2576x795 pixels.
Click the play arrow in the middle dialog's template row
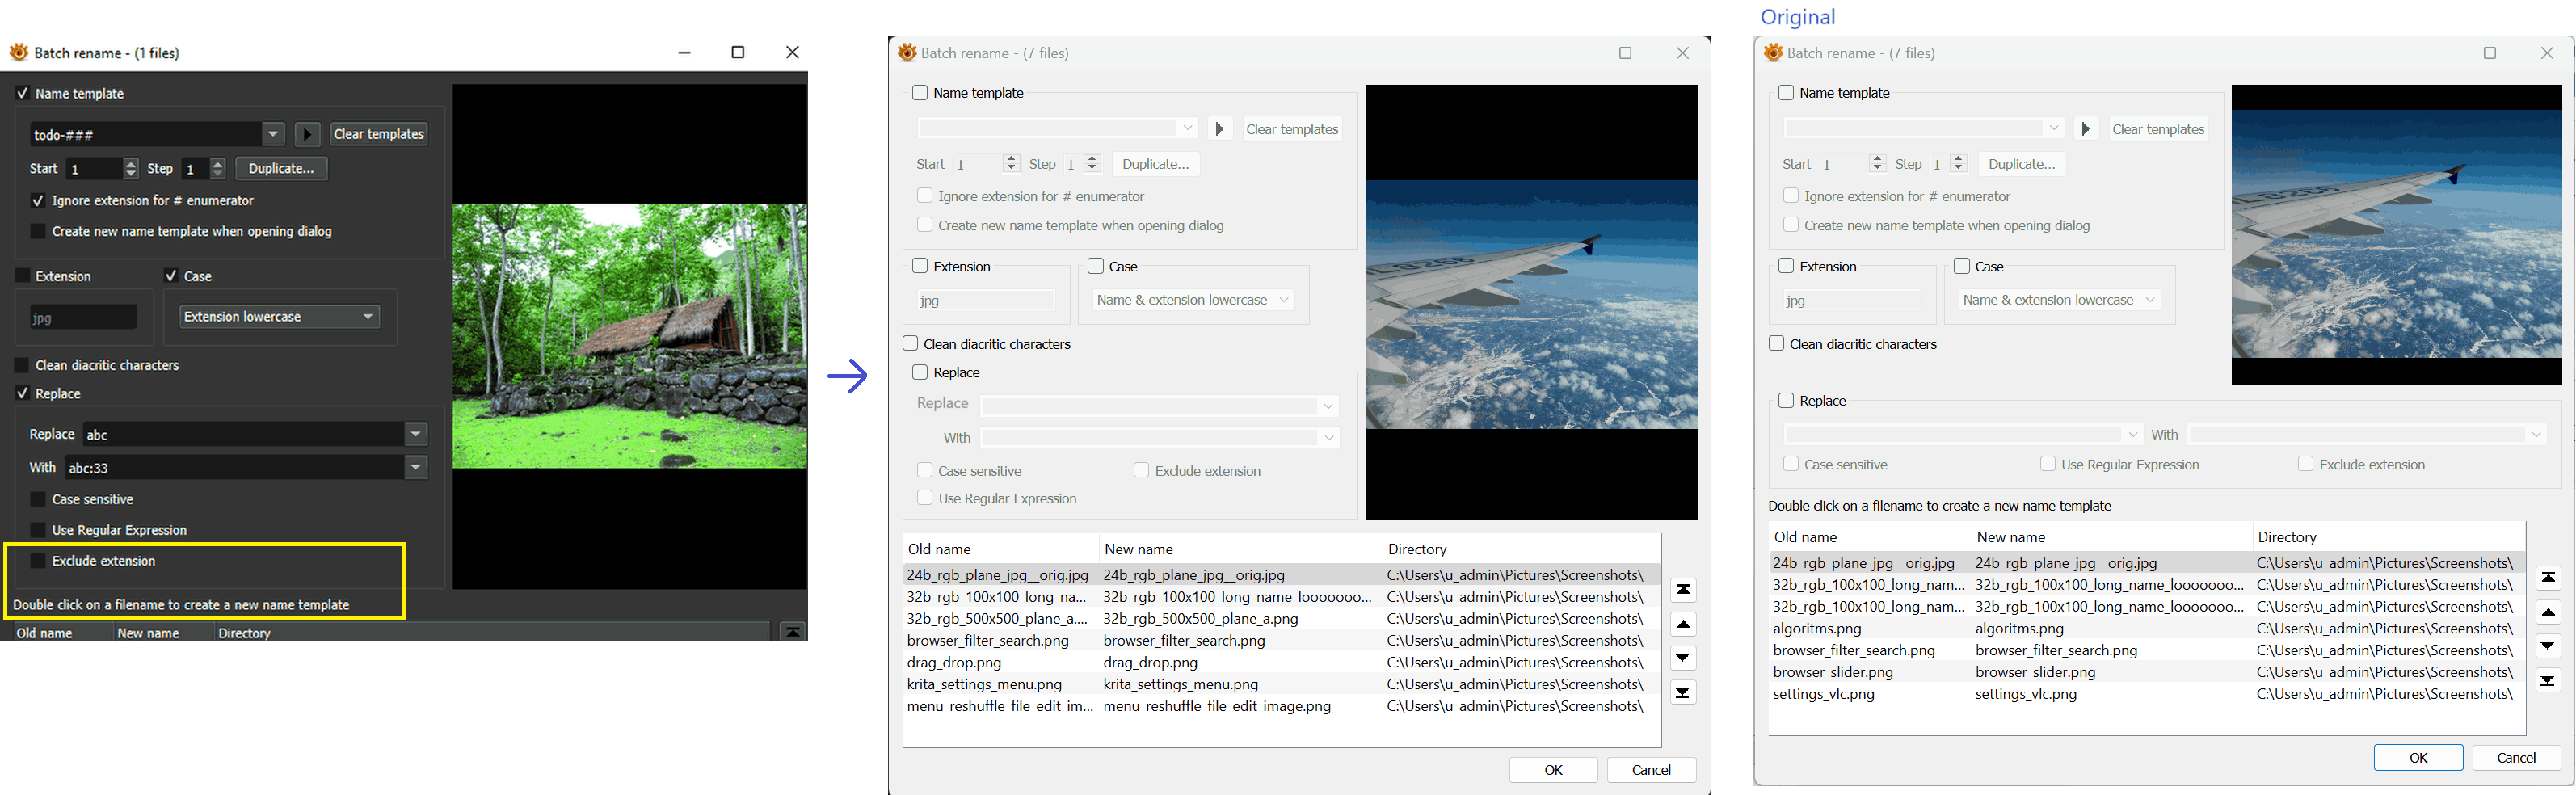[x=1219, y=129]
